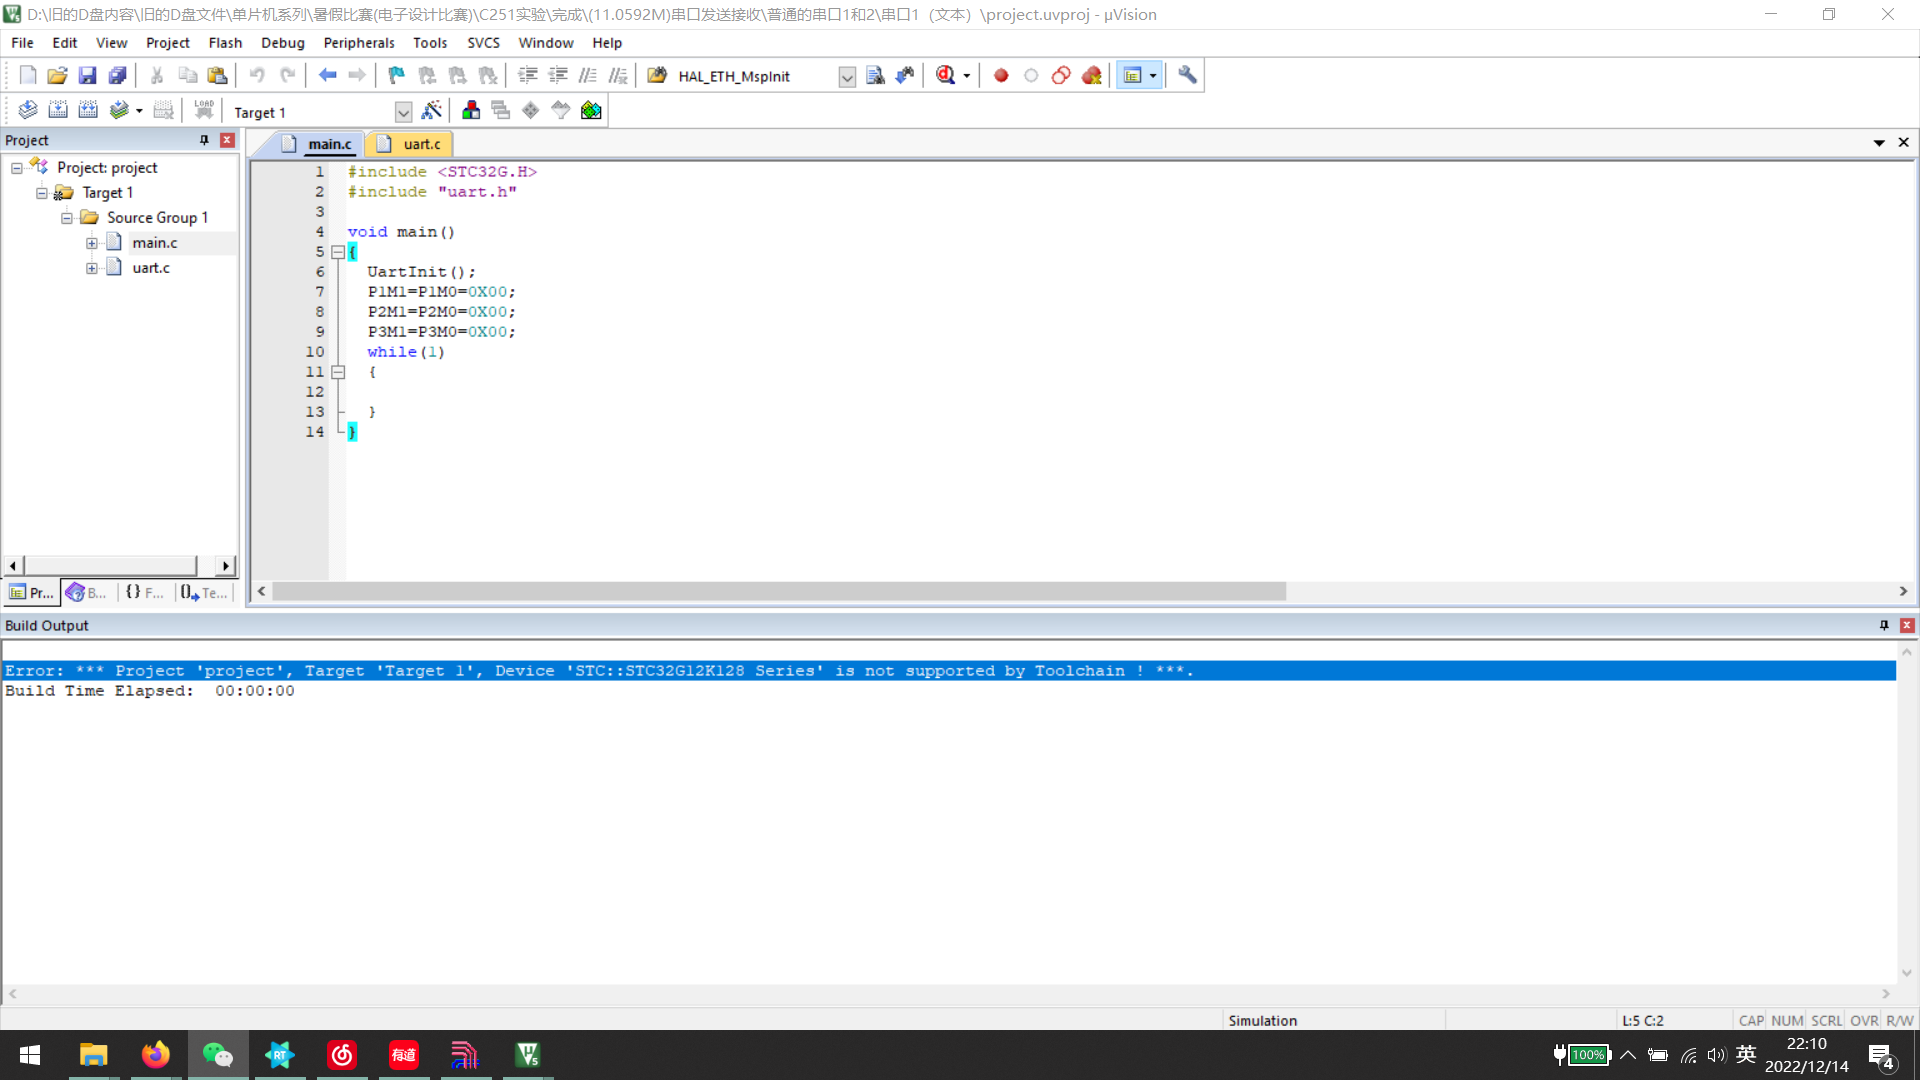Viewport: 1920px width, 1080px height.
Task: Insert a bookmark with the flag icon
Action: 397,75
